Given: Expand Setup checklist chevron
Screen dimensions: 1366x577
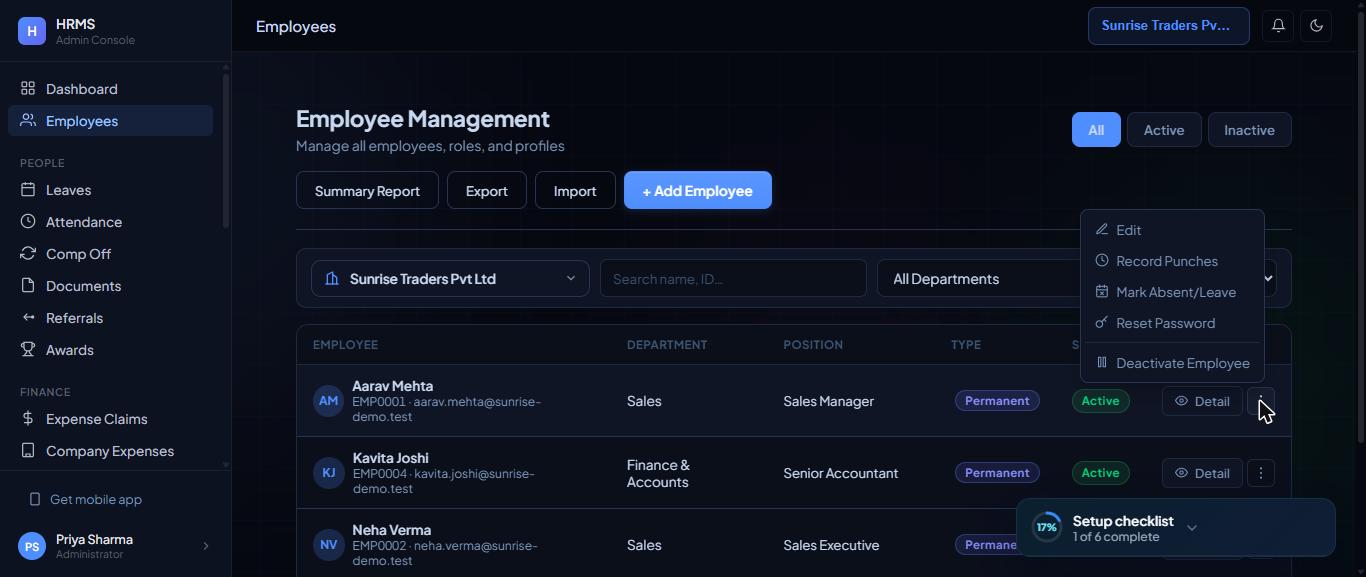Looking at the screenshot, I should pos(1191,528).
